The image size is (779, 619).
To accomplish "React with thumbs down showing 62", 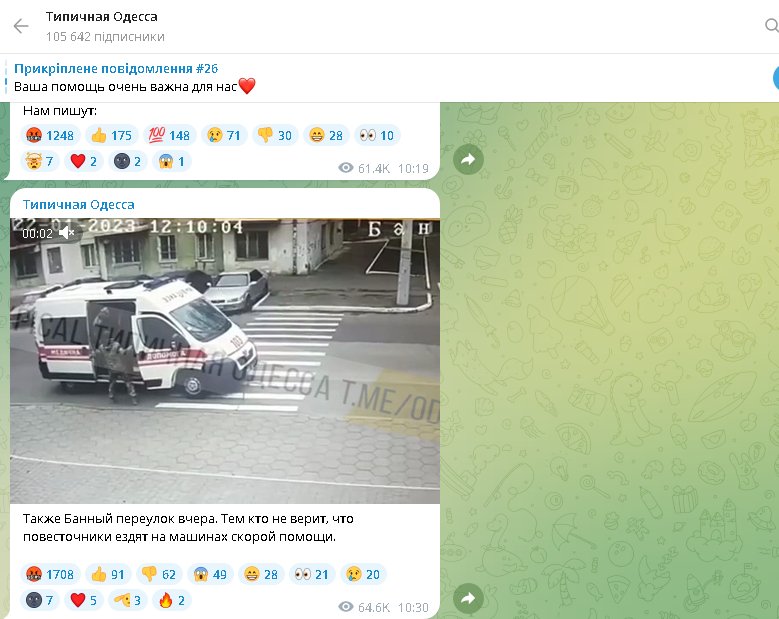I will click(x=160, y=574).
